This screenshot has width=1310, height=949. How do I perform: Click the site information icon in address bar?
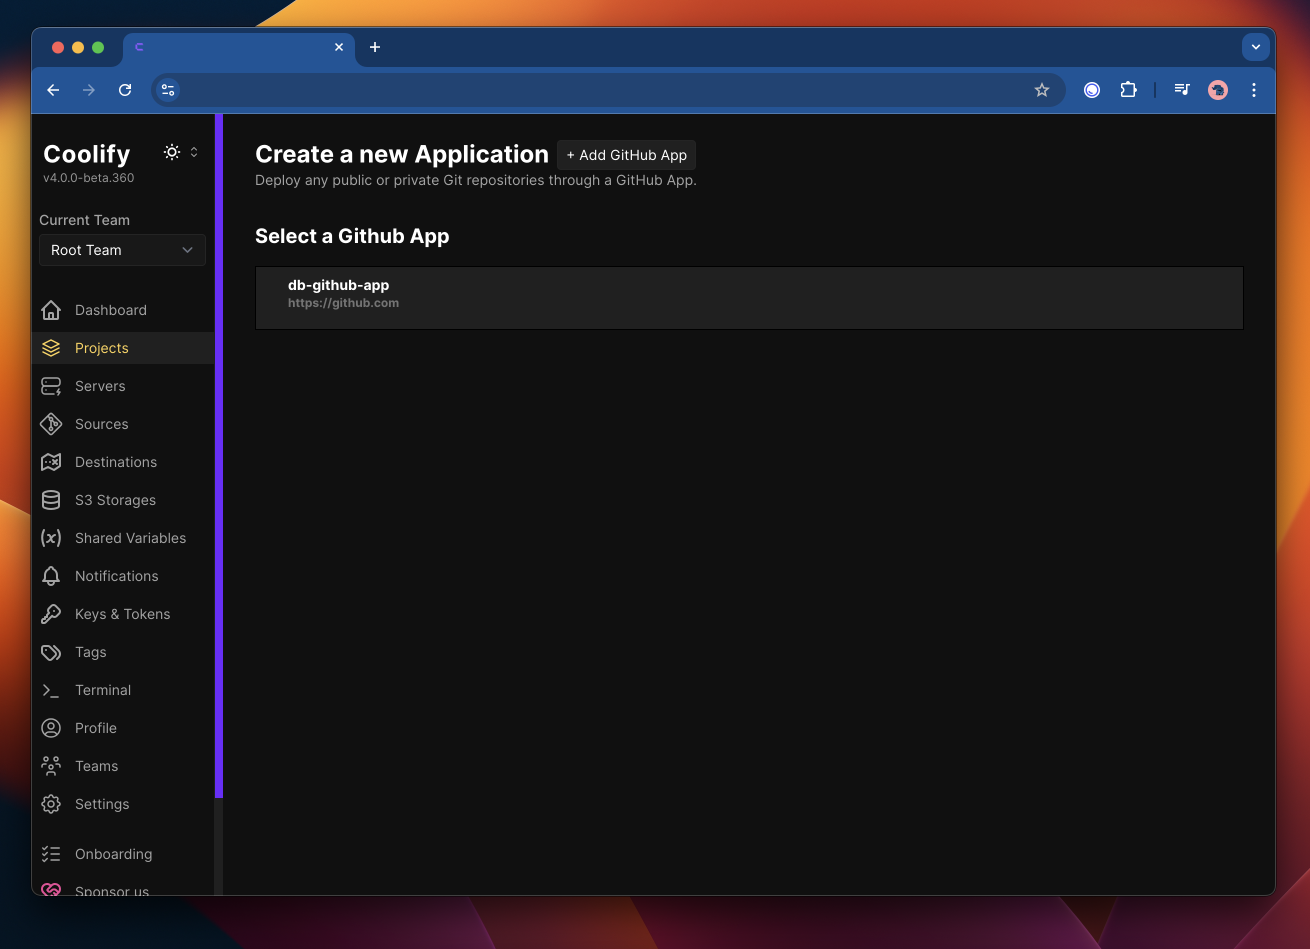tap(168, 90)
